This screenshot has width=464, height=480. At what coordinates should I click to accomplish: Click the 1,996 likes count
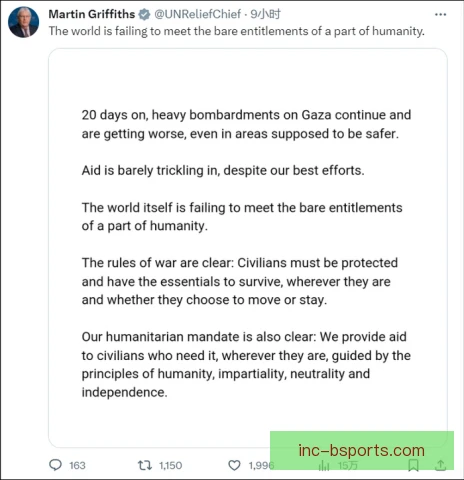(261, 465)
